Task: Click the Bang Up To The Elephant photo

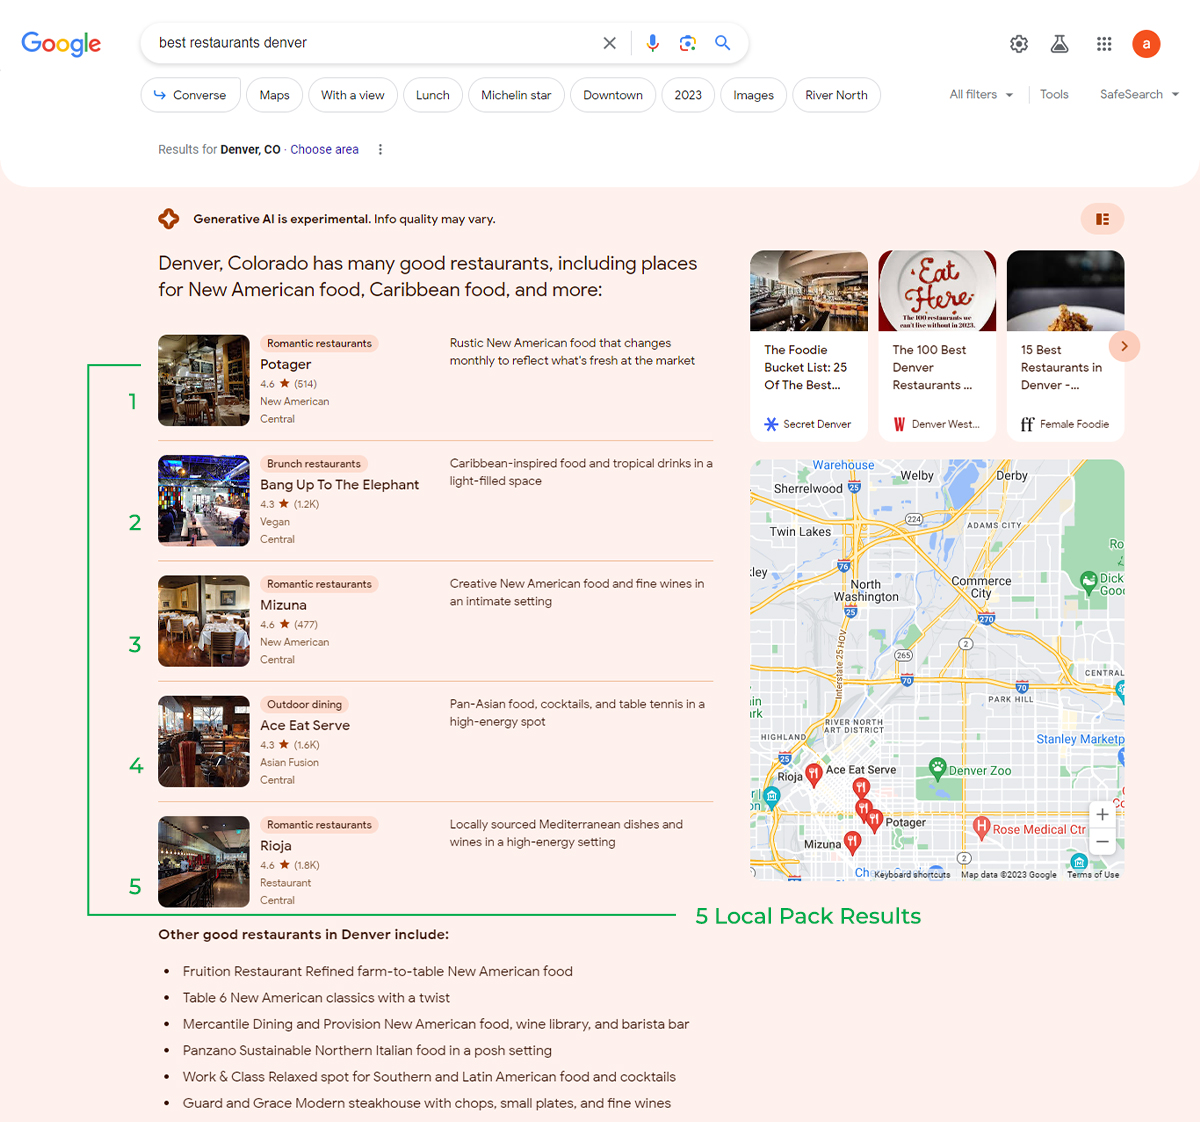Action: pos(204,501)
